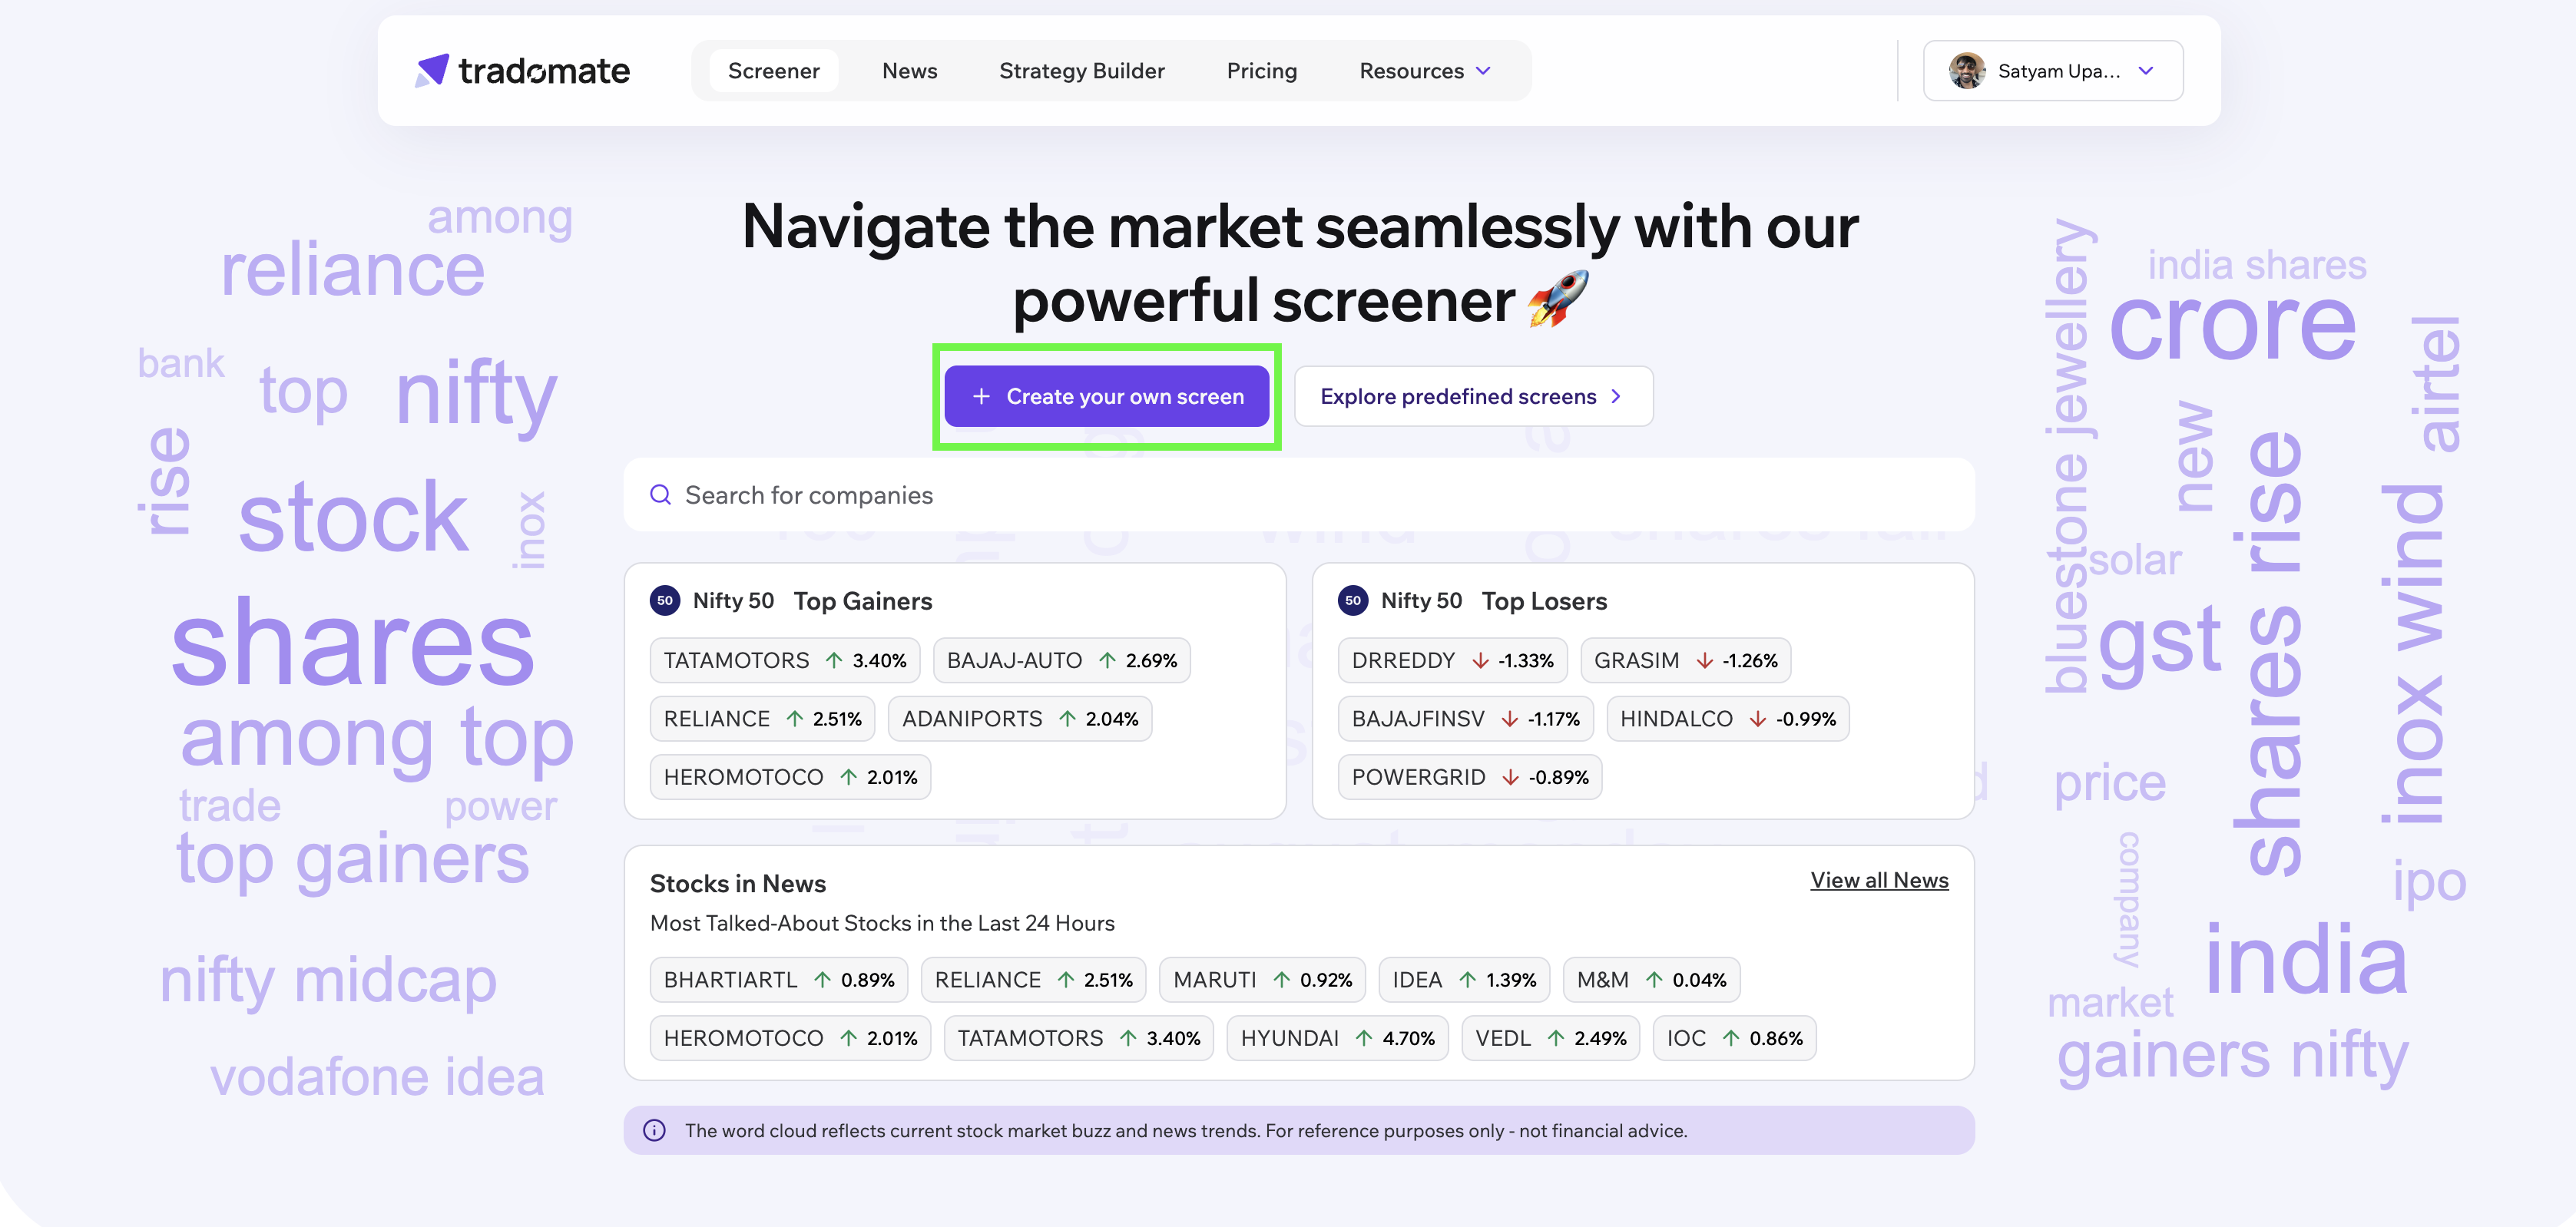Select the TATAMOTORS top gainer chip
The image size is (2576, 1227).
(784, 660)
